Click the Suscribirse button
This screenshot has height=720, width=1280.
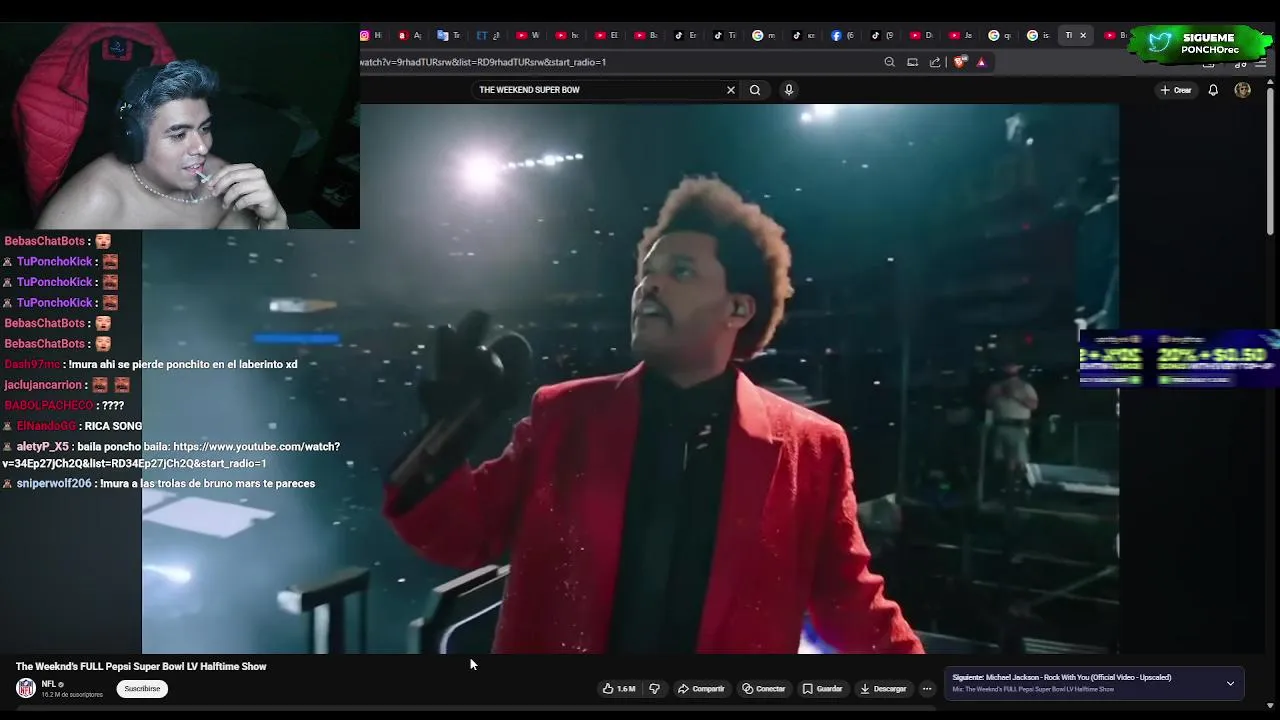142,689
